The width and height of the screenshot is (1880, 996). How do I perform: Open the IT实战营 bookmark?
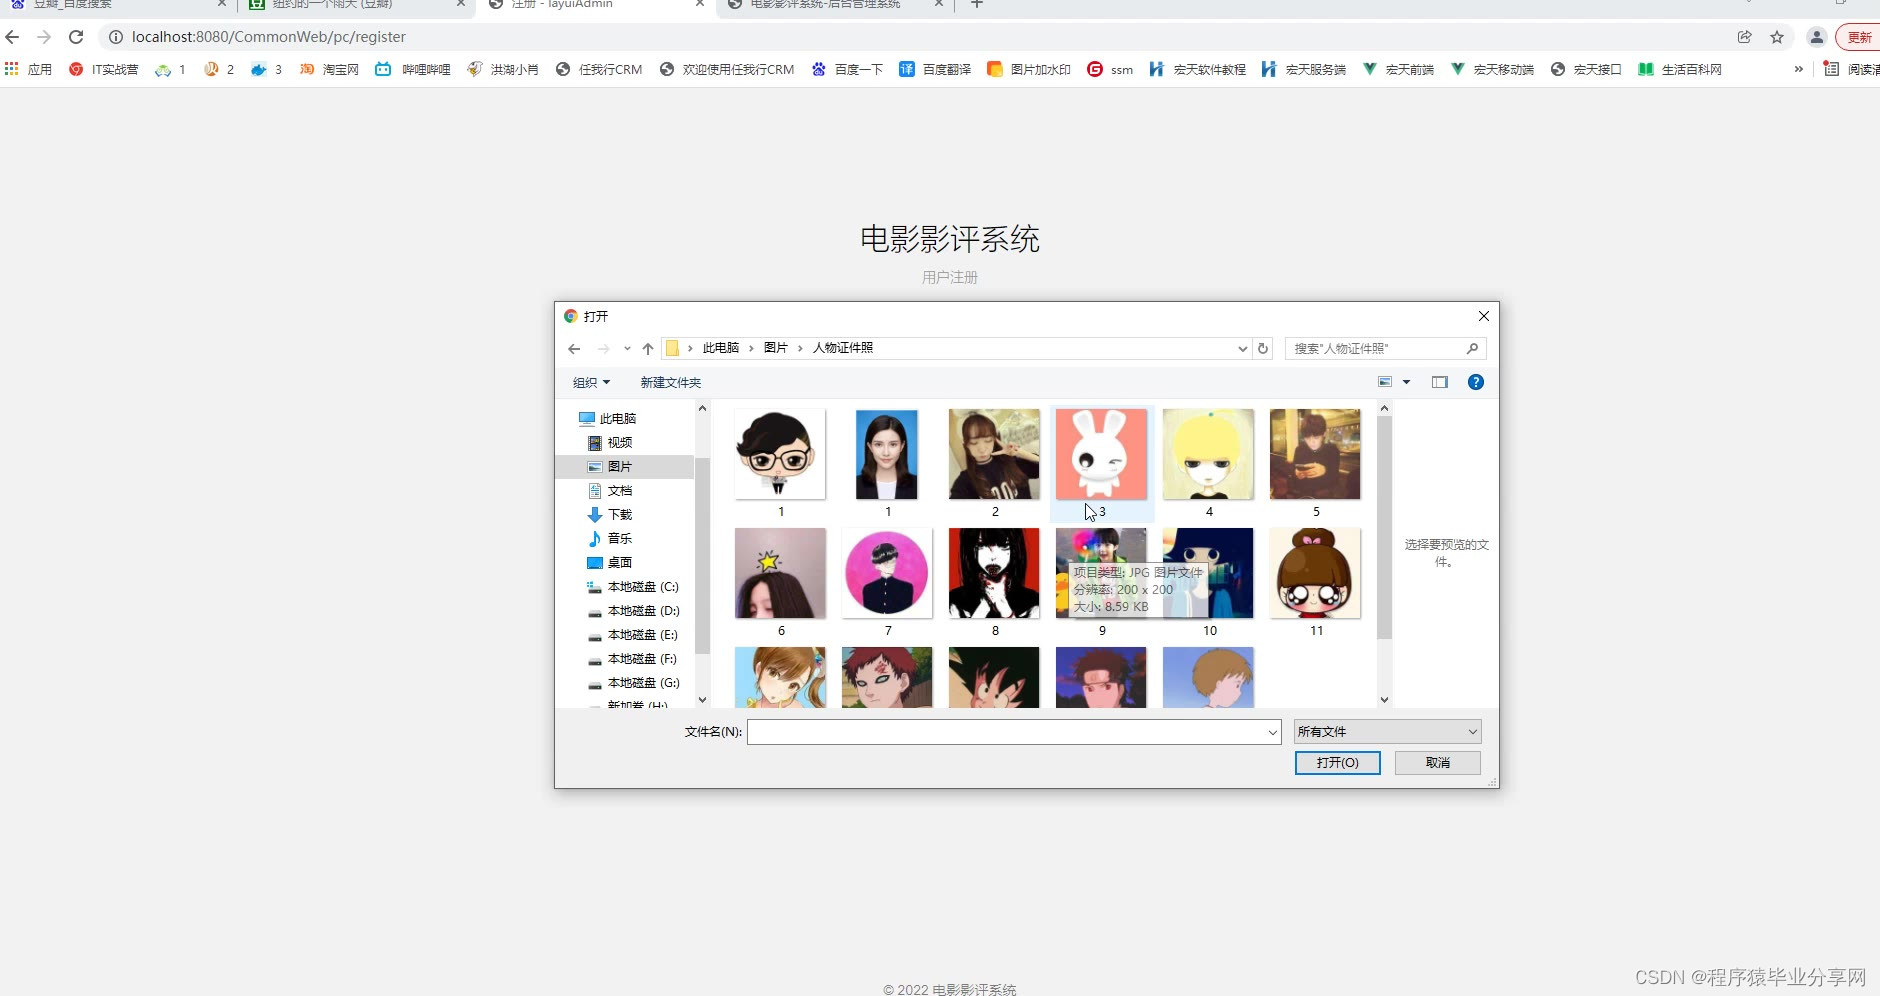point(104,69)
